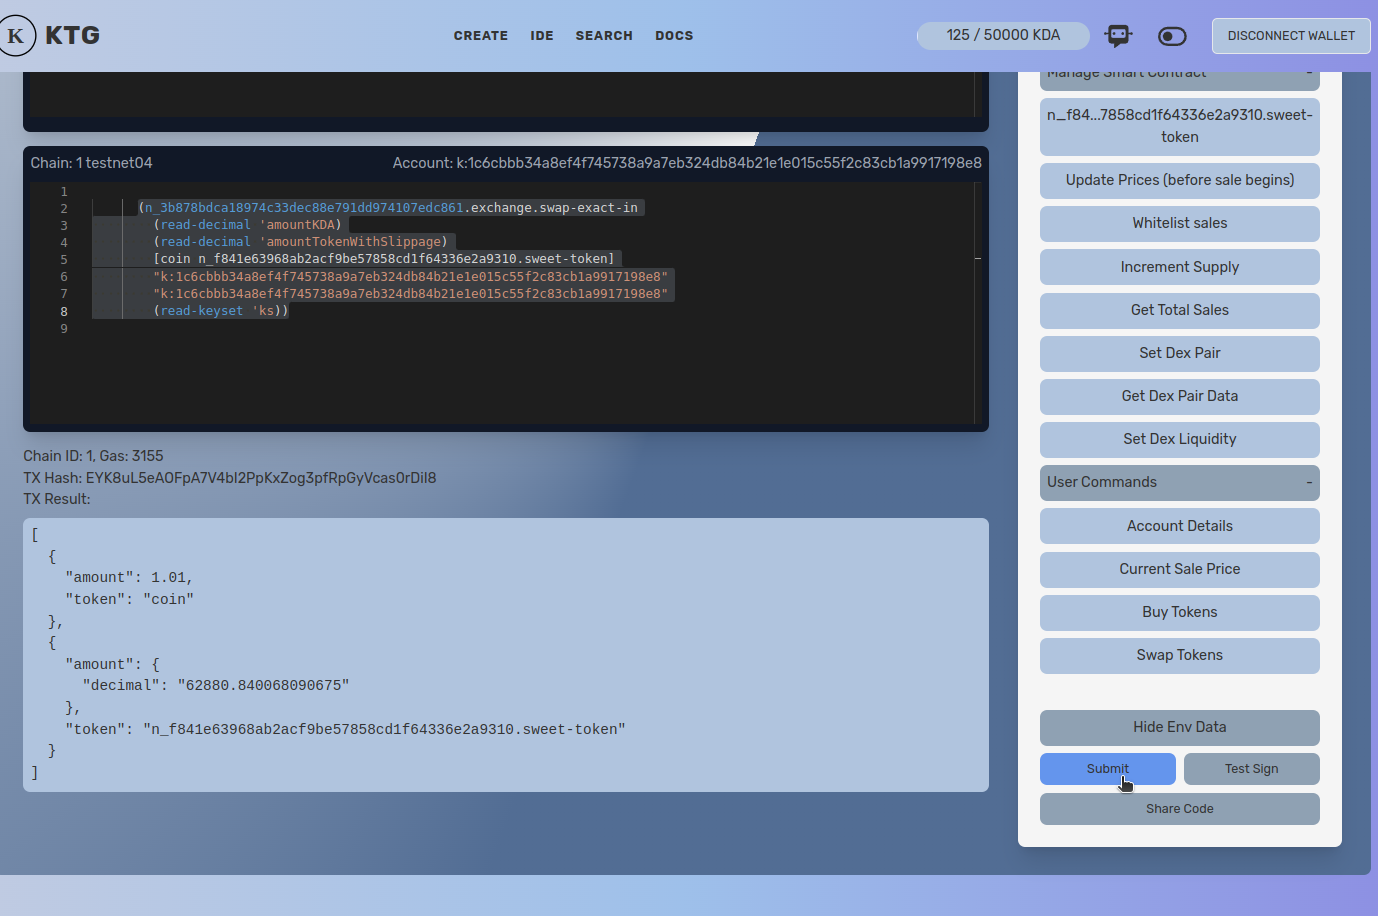Image resolution: width=1378 pixels, height=916 pixels.
Task: Click the "Chain ID: 1, Gas: 3155" text
Action: 93,456
